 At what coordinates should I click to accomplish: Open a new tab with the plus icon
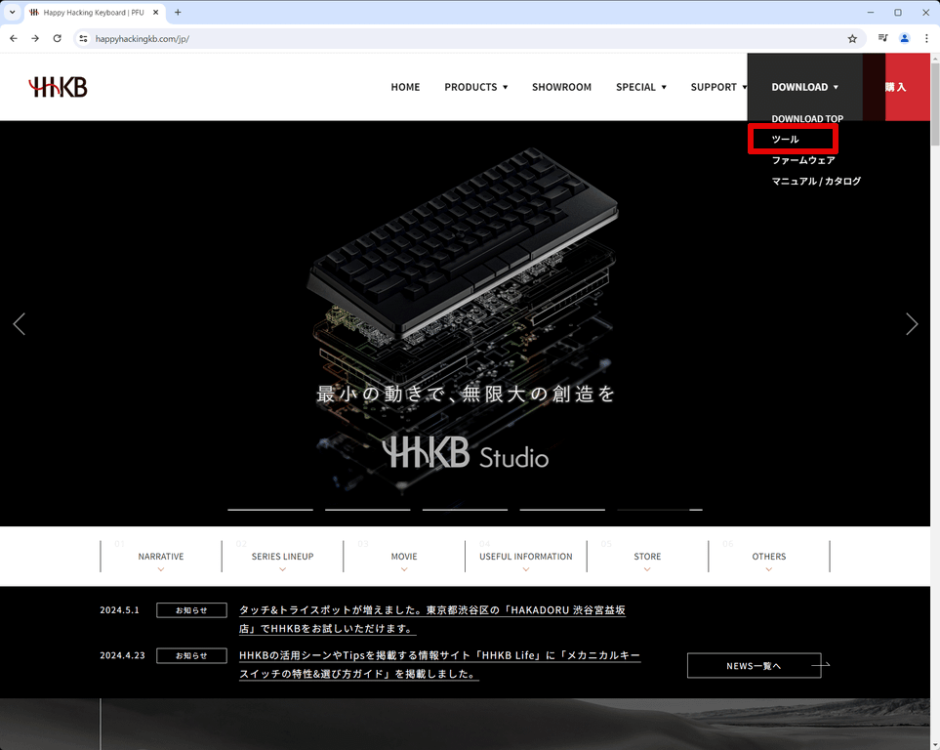pyautogui.click(x=177, y=12)
